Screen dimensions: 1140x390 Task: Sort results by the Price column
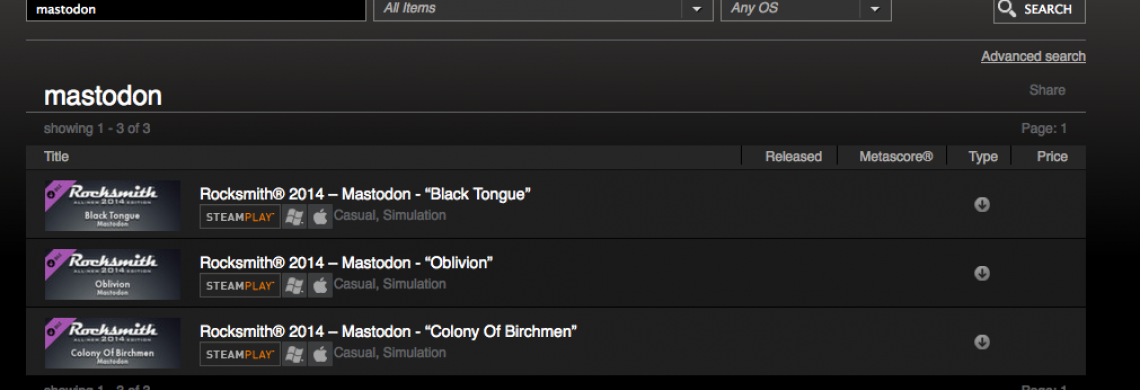coord(1052,156)
